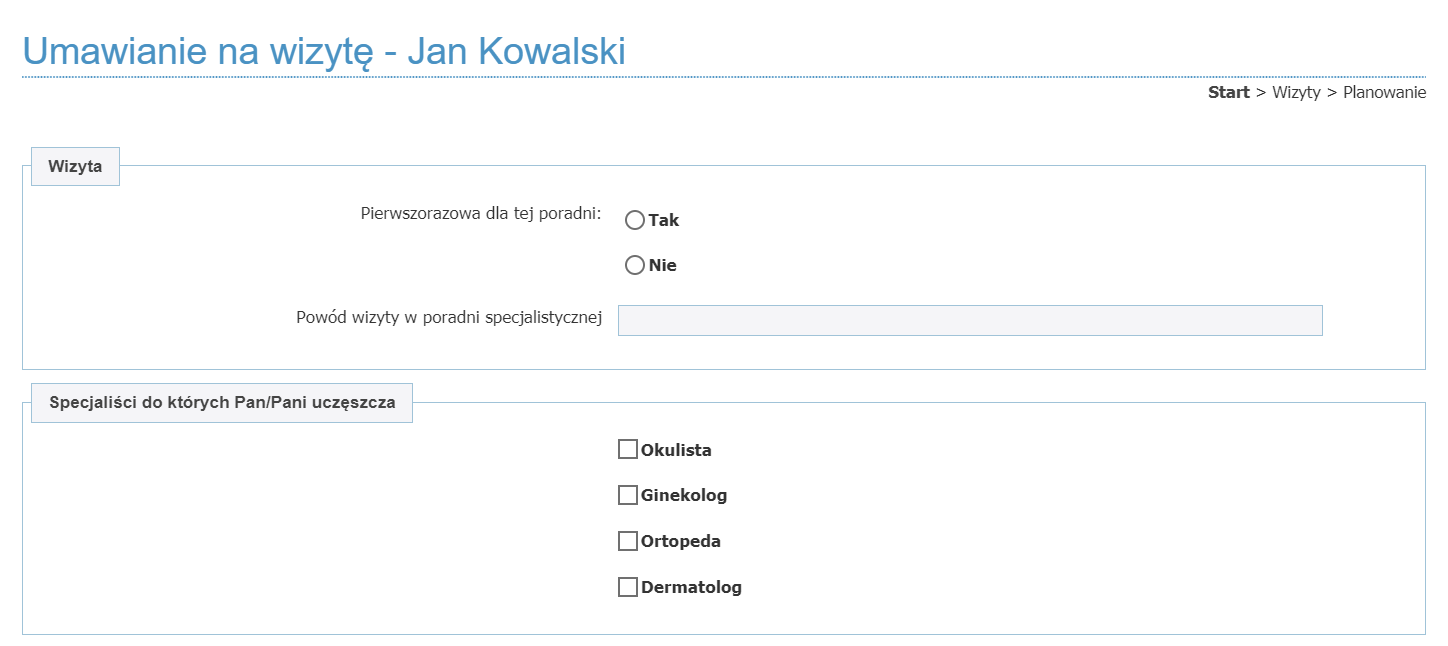Click the 'Pierwszorazowa dla tej poradni' label

pos(480,213)
